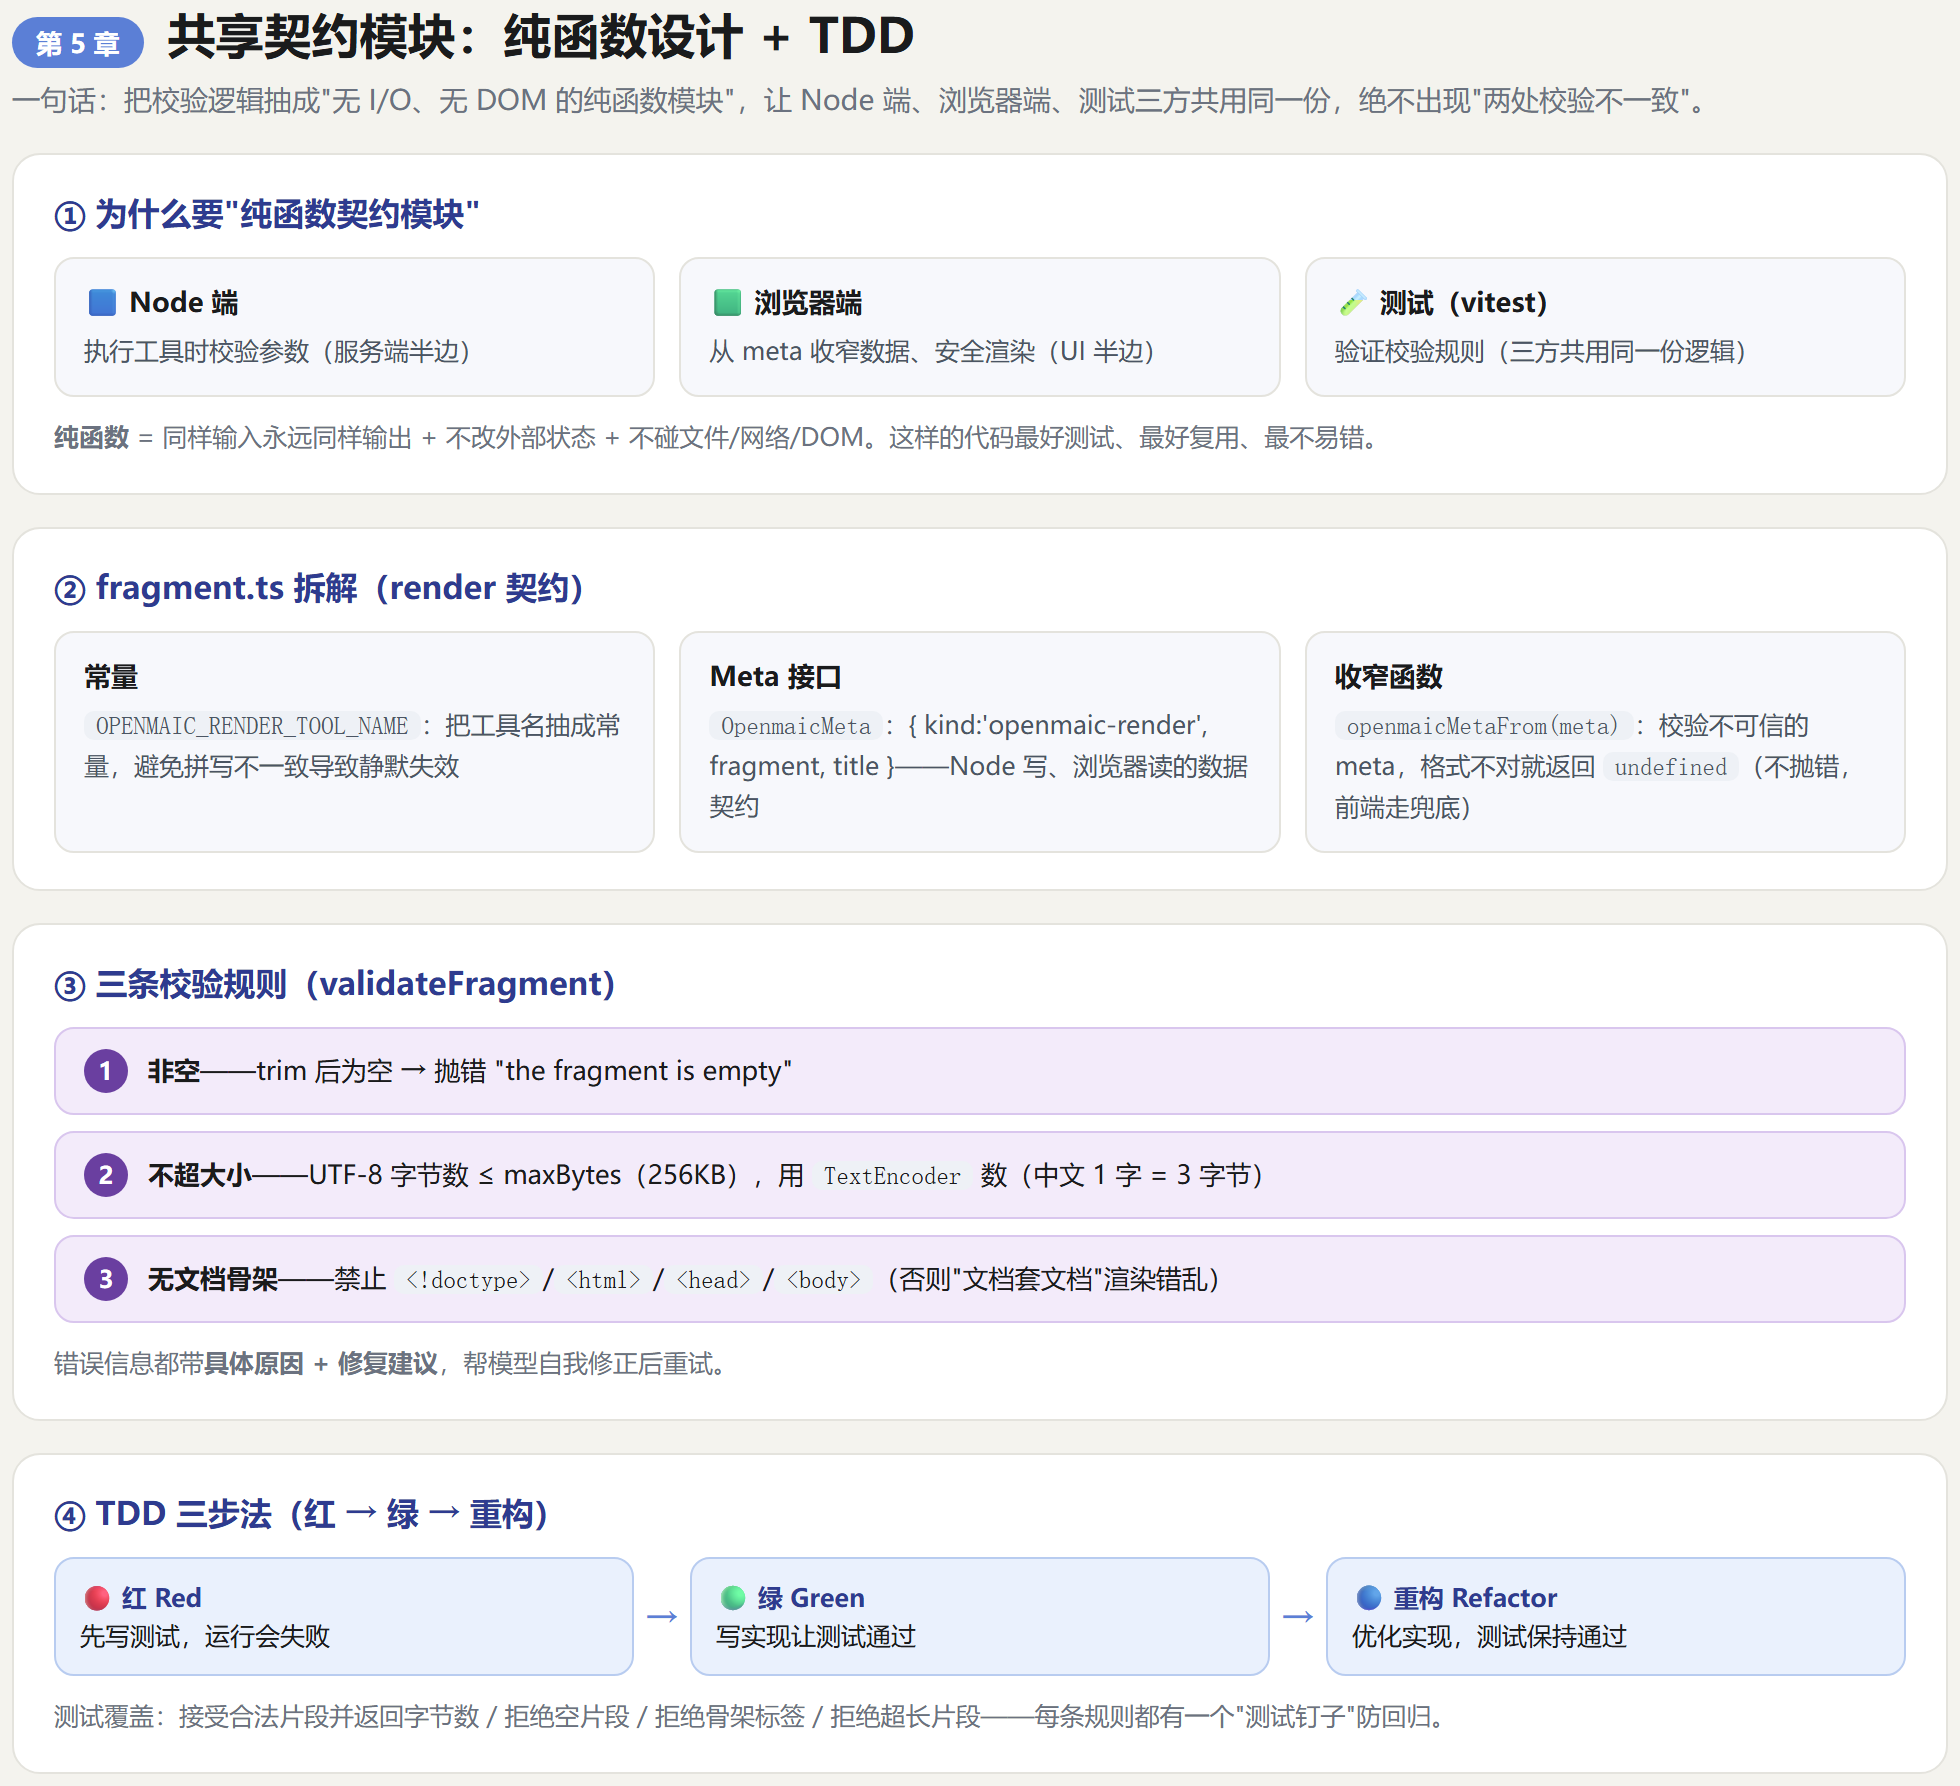This screenshot has width=1960, height=1786.
Task: Click the red circle icon beside 红 Red
Action: 97,1598
